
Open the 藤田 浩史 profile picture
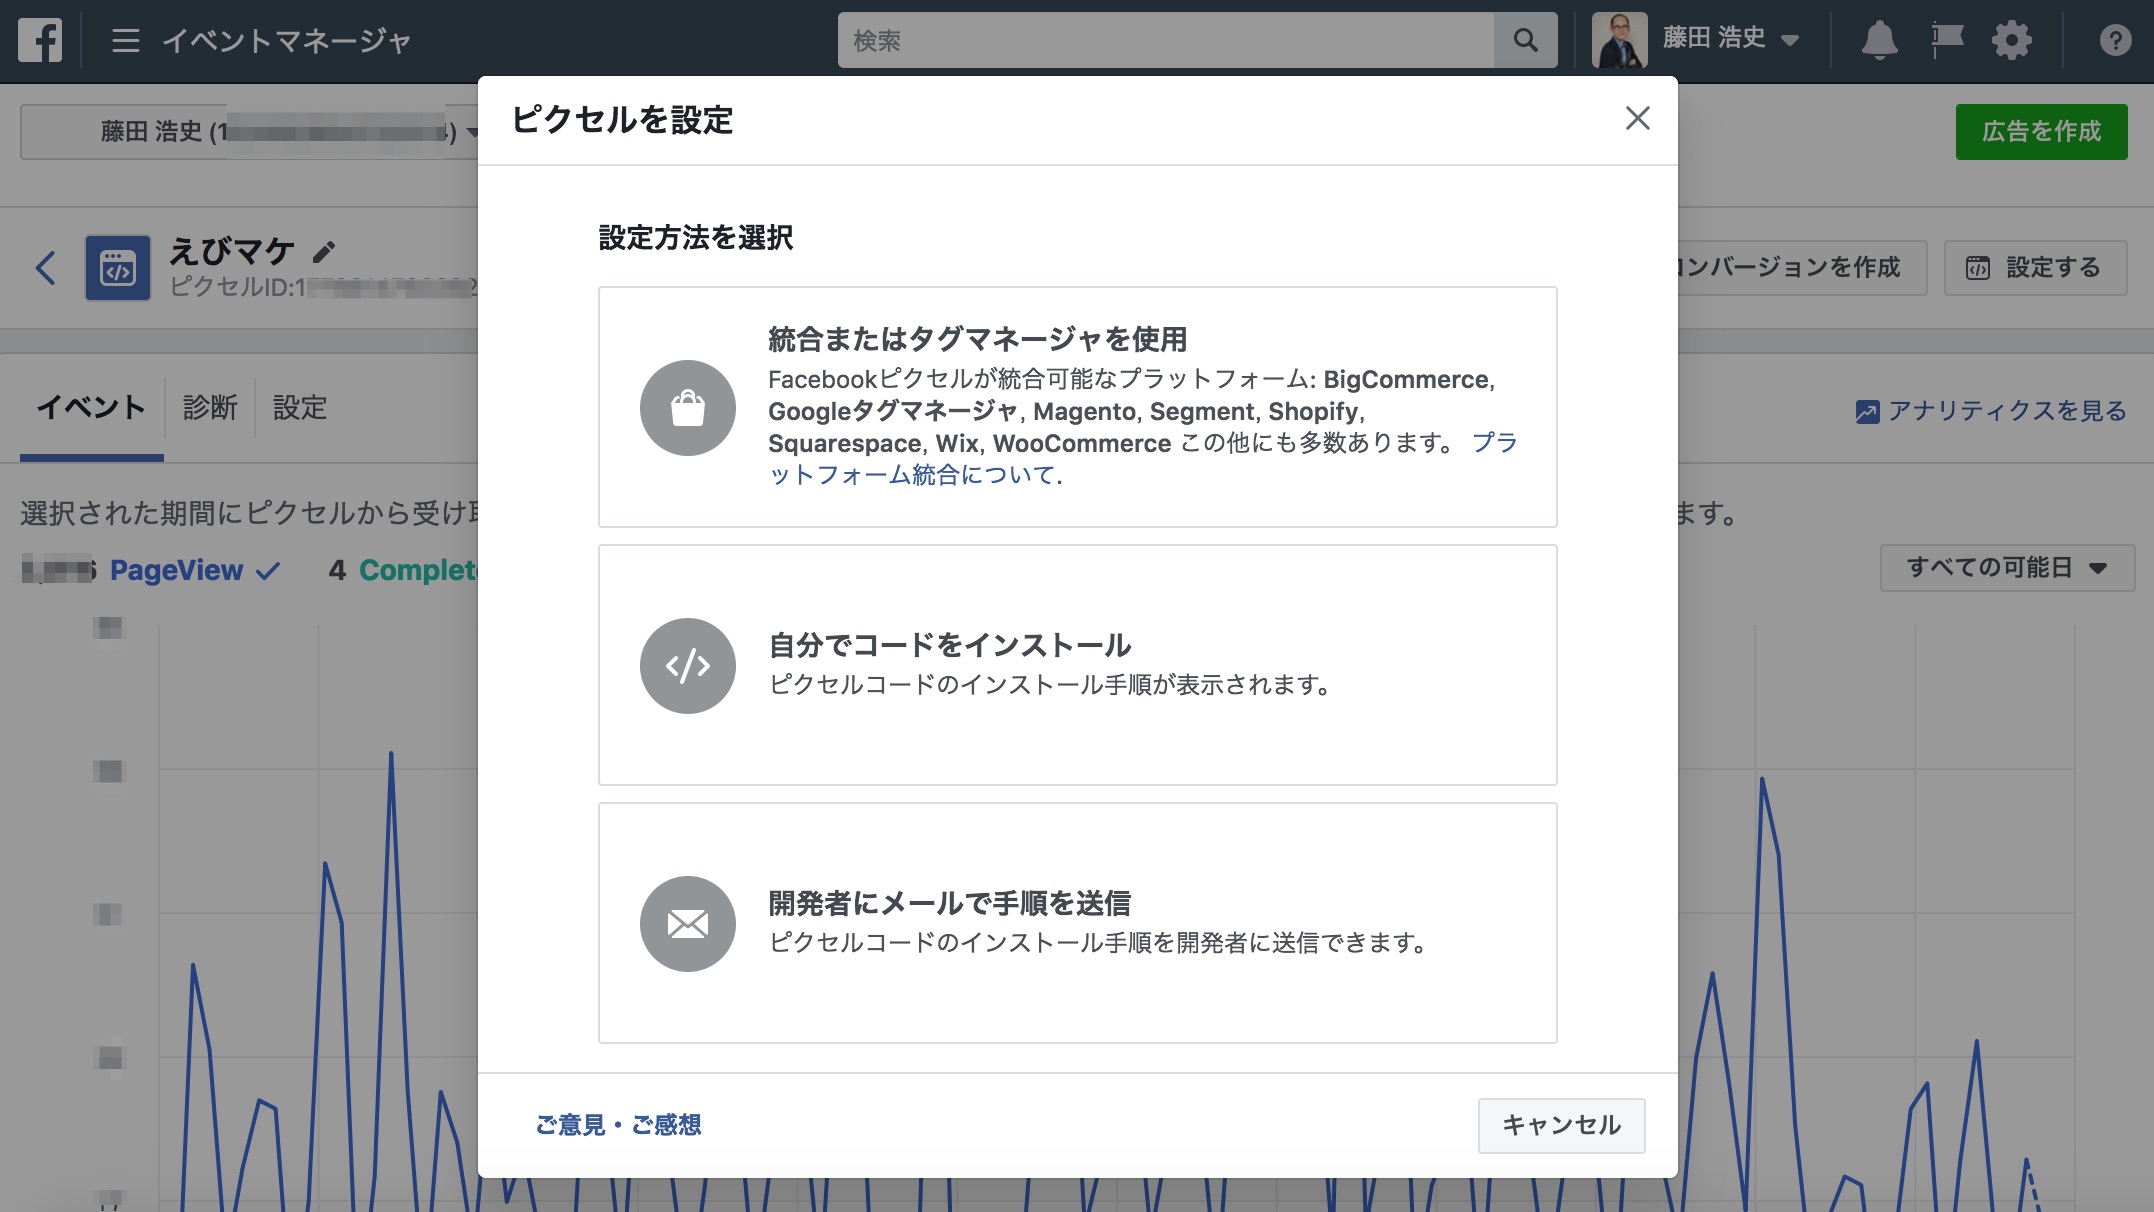click(1619, 40)
